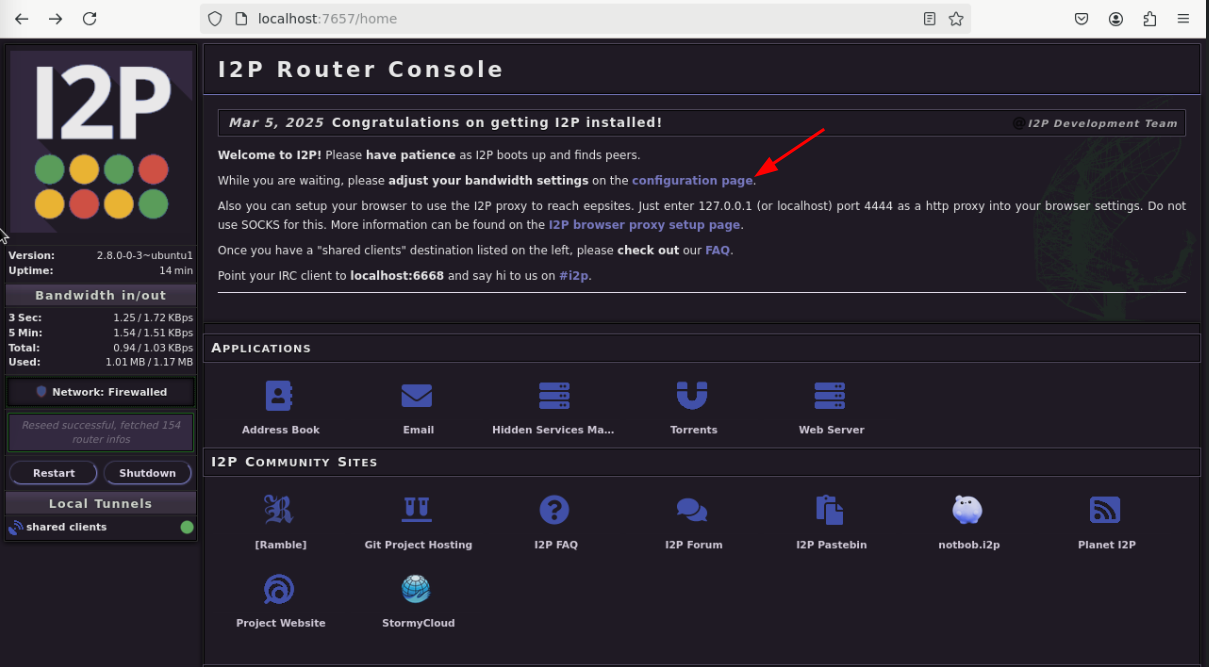1209x667 pixels.
Task: Follow the #i2p IRC channel link
Action: (574, 275)
